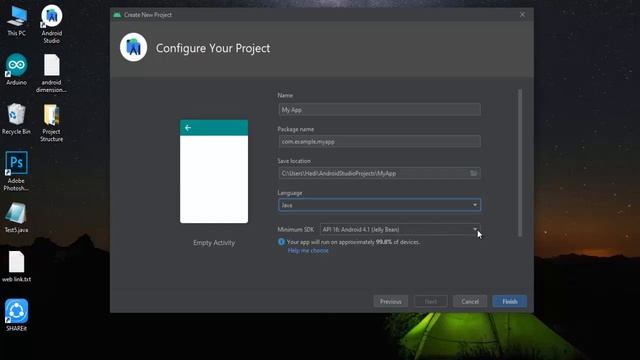The width and height of the screenshot is (640, 360).
Task: Click the Android Studio logo in dialog header
Action: point(133,47)
